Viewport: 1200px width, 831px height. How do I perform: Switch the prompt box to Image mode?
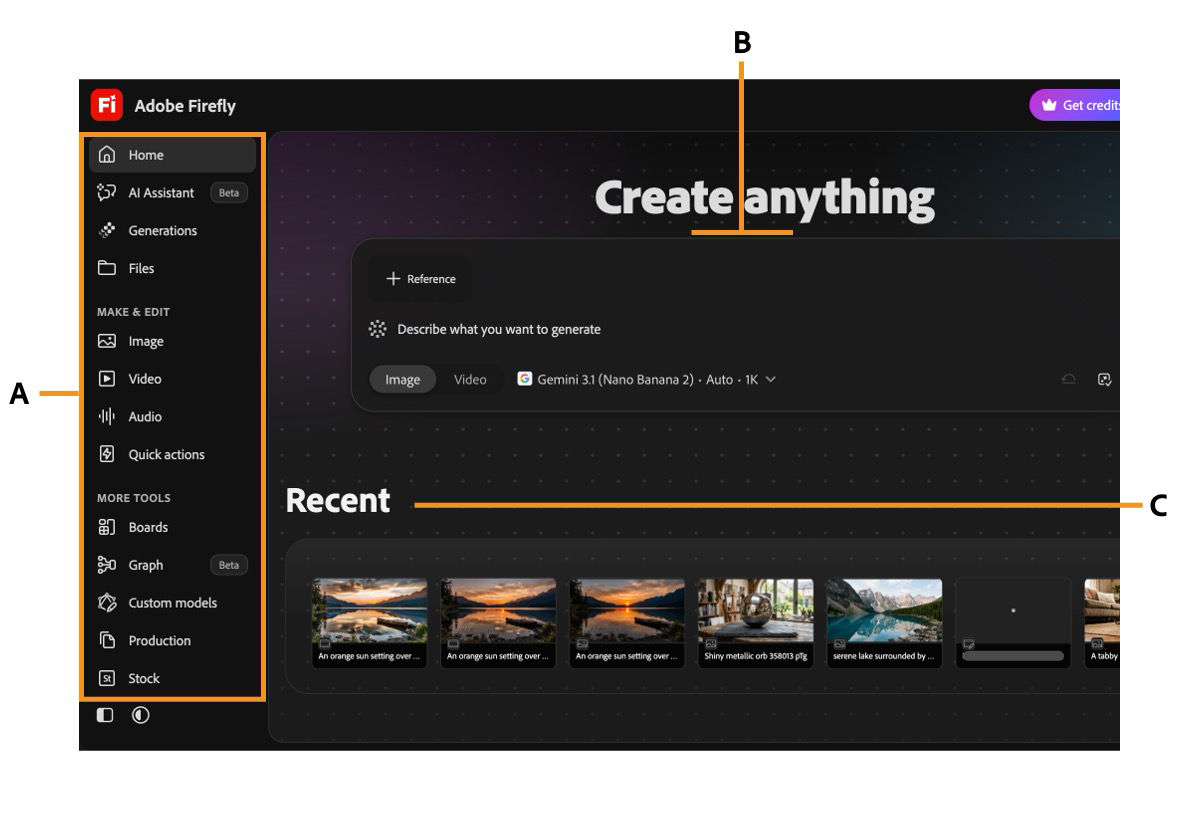[x=403, y=380]
